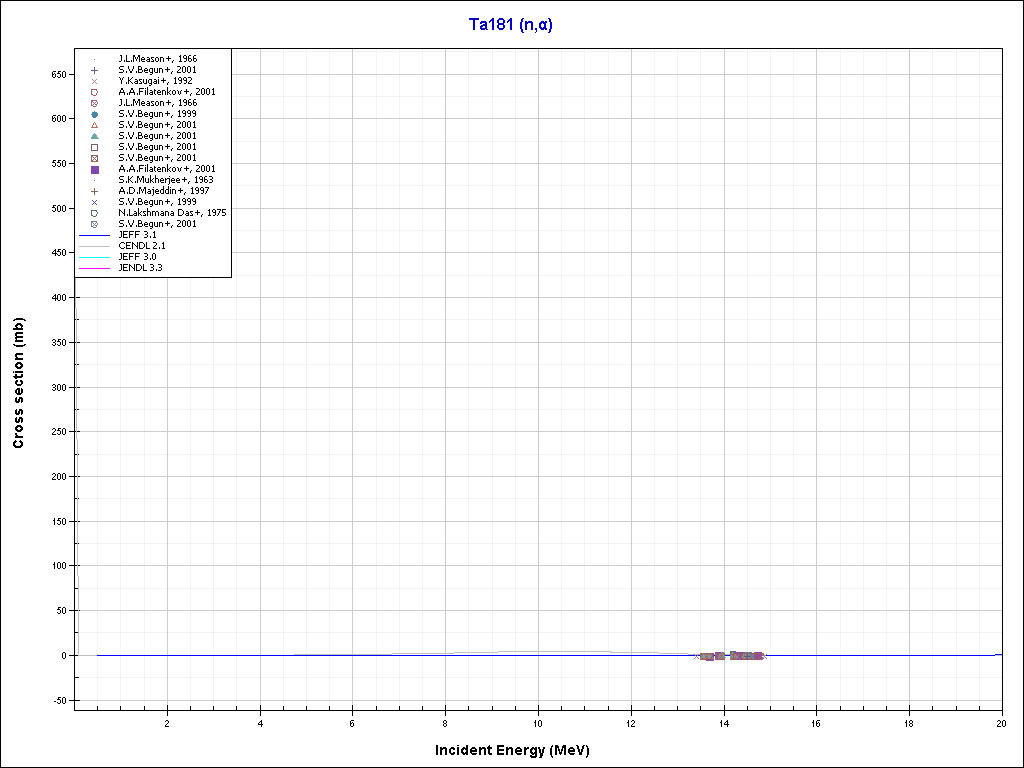The image size is (1024, 768).
Task: Click the filled blue circle S.V.Begun+ 1999 marker
Action: point(94,114)
